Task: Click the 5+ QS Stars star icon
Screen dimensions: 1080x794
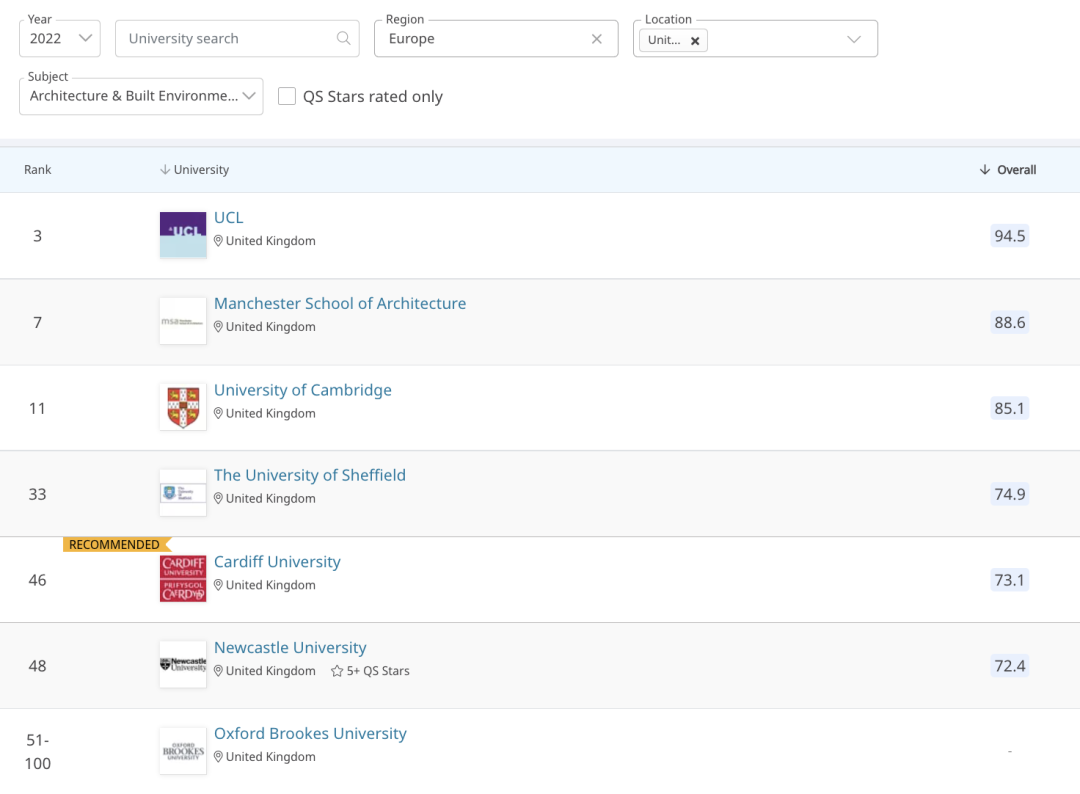Action: [x=337, y=671]
